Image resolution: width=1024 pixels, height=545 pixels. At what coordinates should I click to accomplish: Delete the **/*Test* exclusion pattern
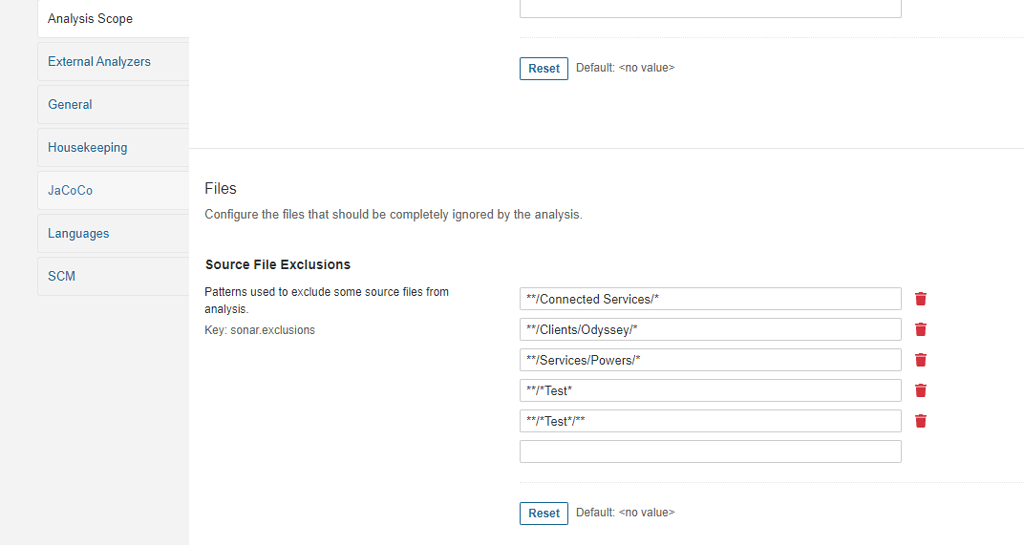921,390
